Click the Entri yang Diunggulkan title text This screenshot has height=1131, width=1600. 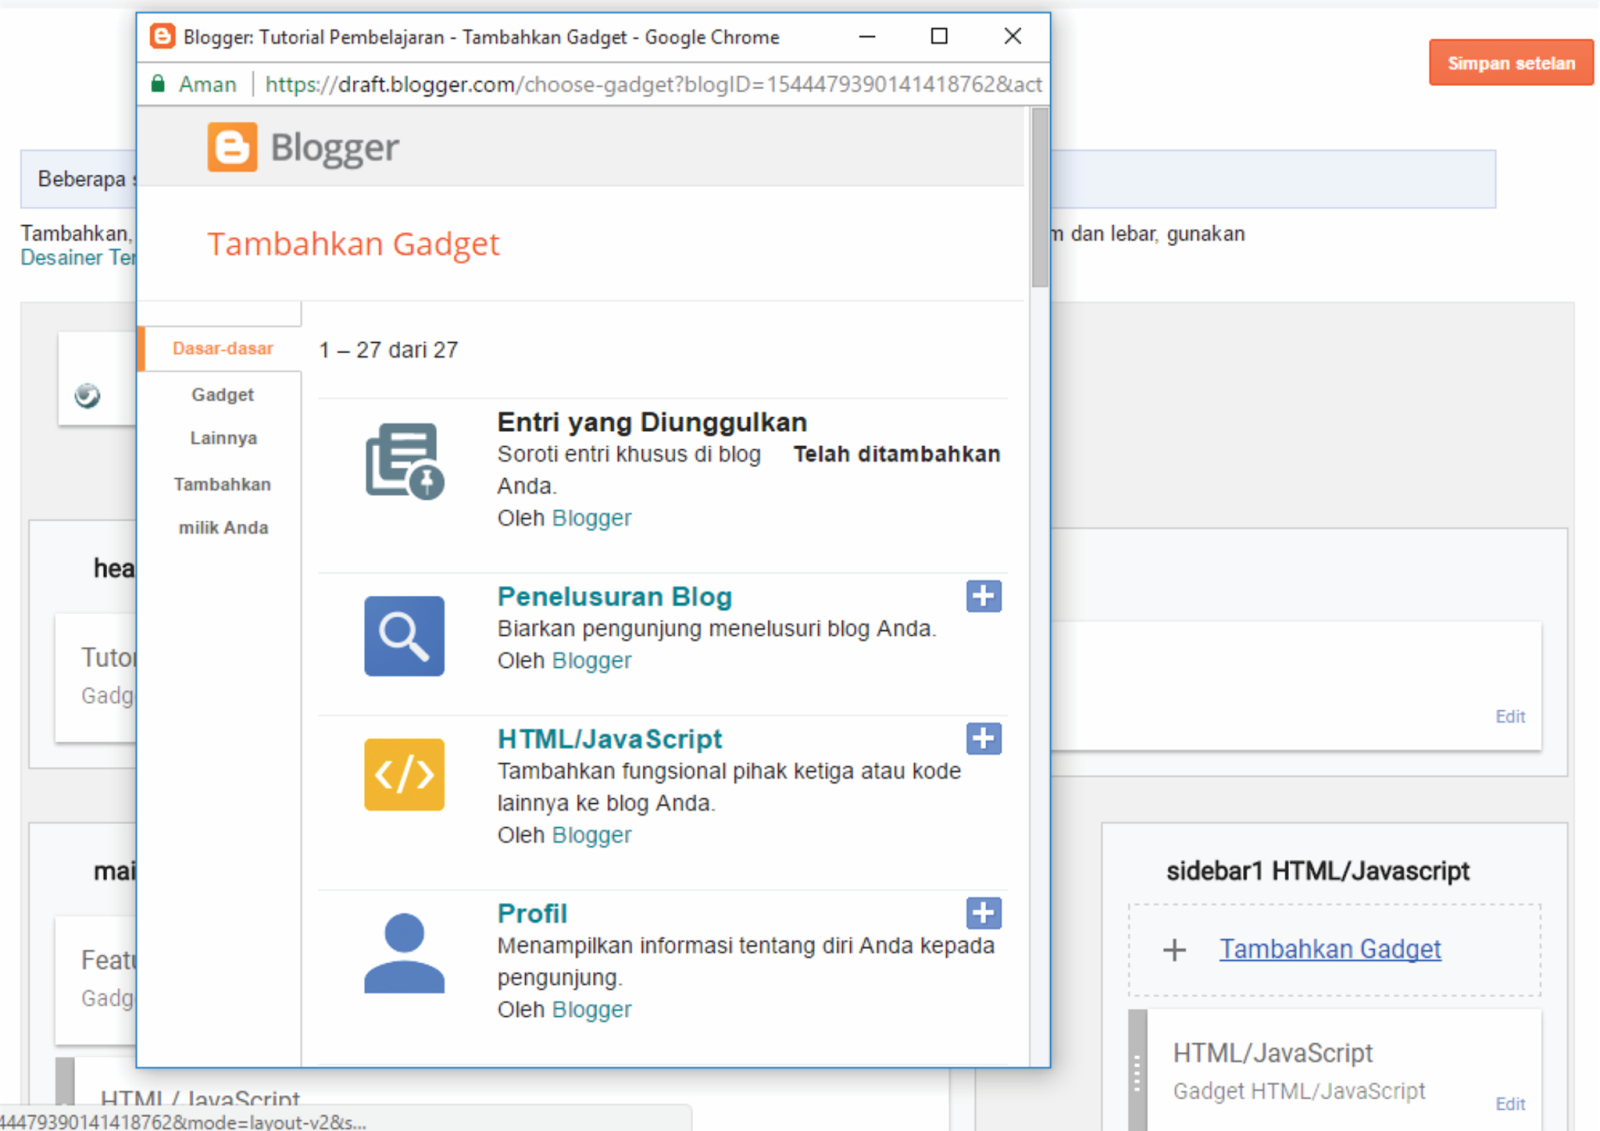pos(652,422)
